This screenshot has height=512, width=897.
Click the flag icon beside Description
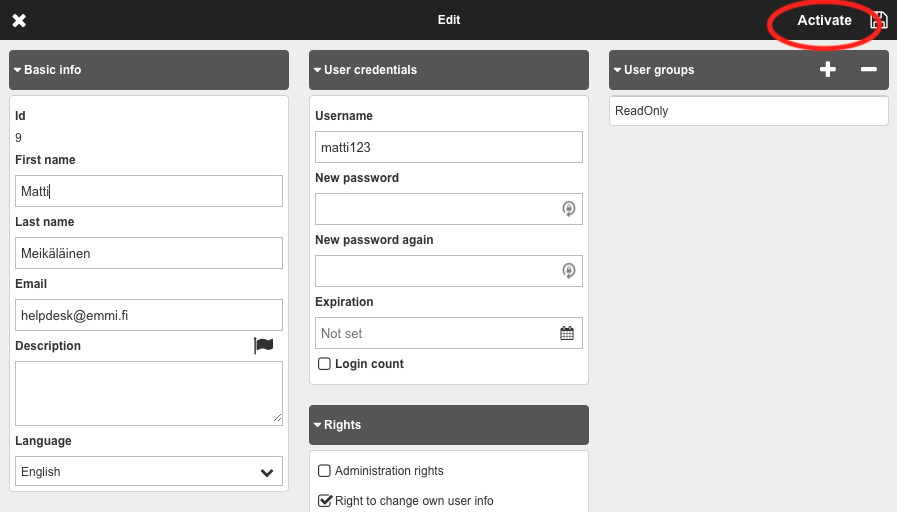[x=263, y=345]
